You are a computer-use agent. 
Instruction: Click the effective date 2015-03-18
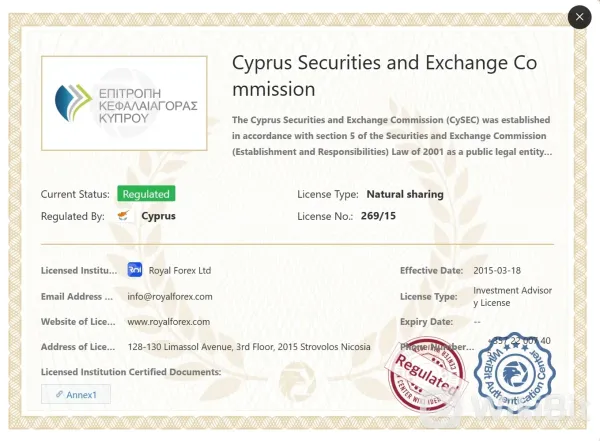[497, 270]
